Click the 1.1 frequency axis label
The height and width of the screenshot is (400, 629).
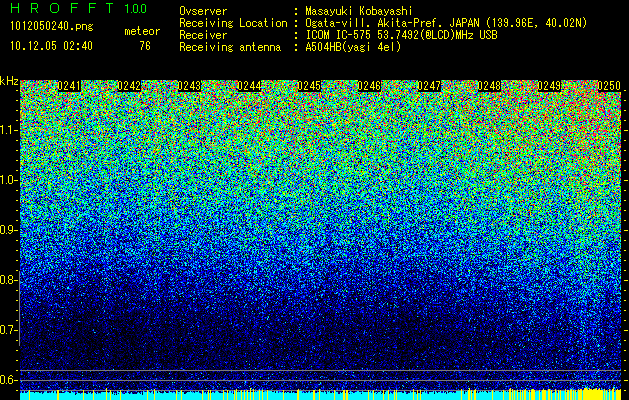click(x=9, y=130)
